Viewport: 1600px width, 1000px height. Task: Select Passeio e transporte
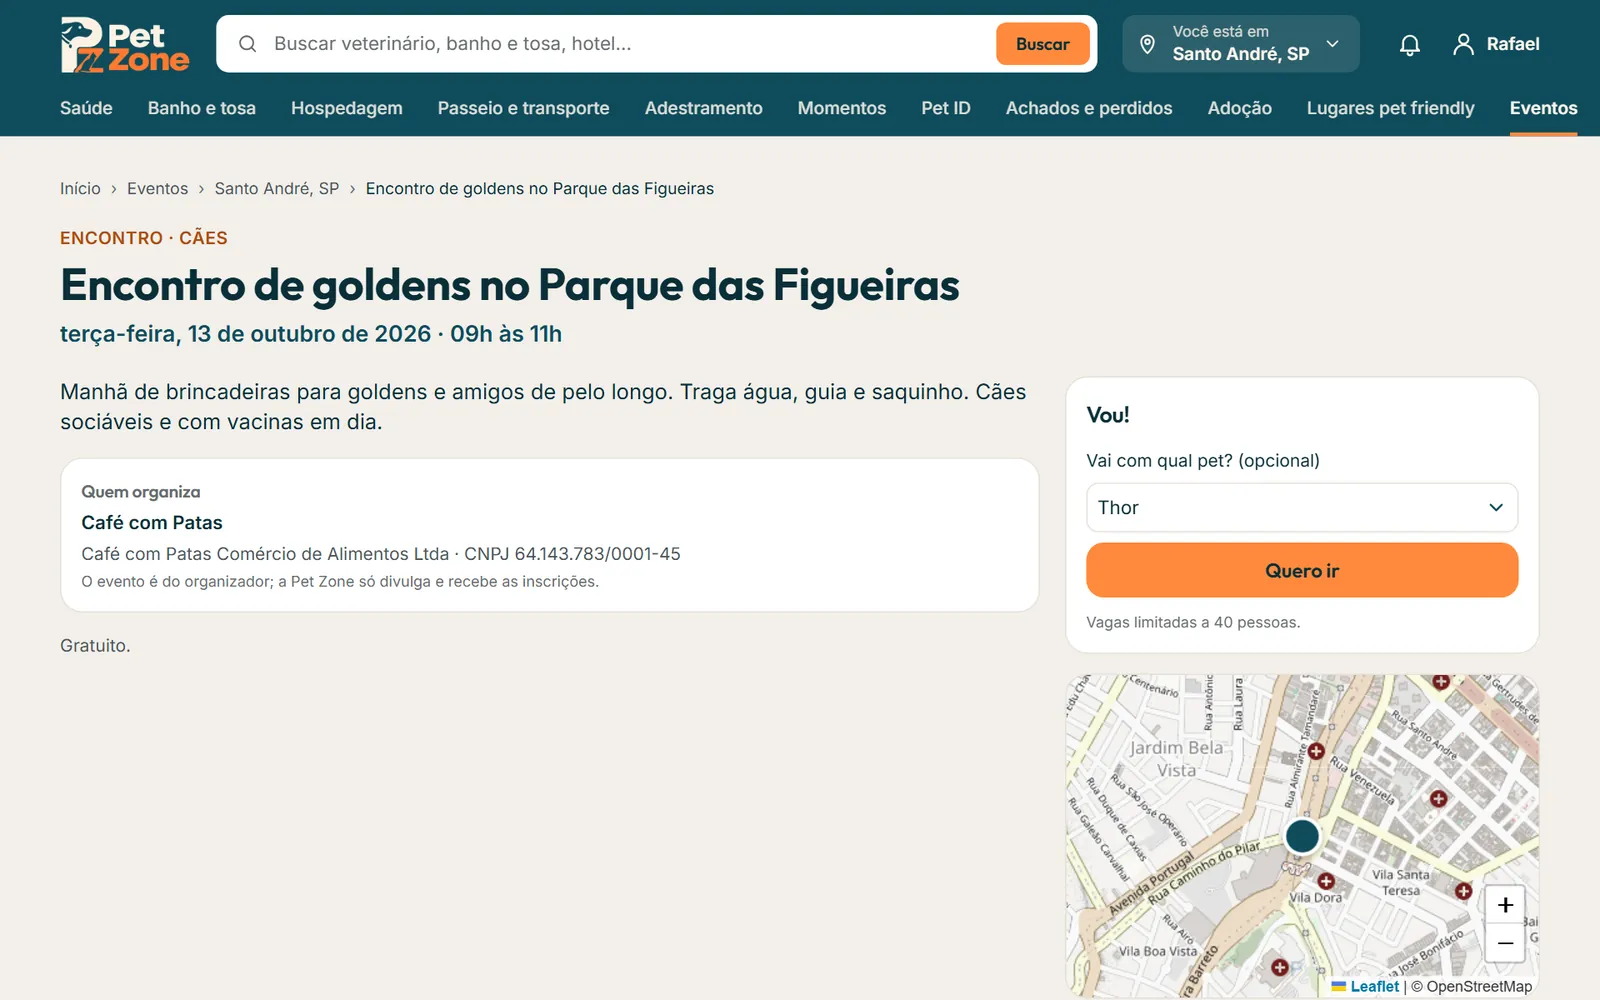pyautogui.click(x=523, y=108)
